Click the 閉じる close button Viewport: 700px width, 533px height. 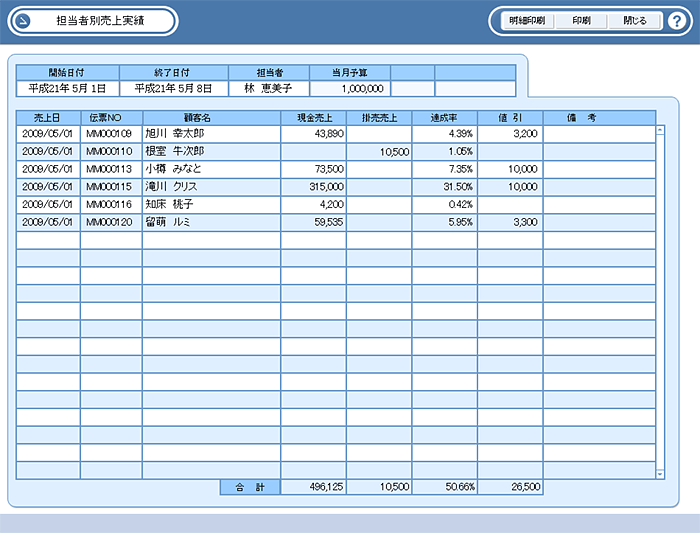(634, 21)
